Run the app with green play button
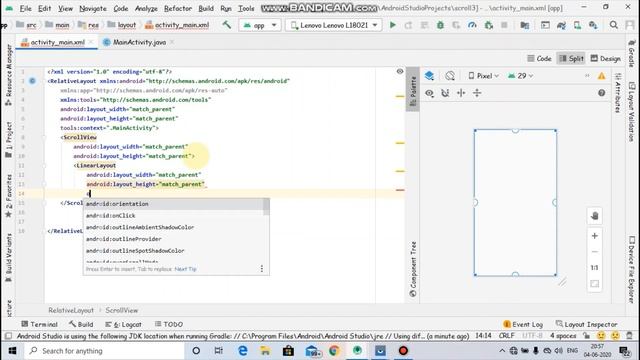The height and width of the screenshot is (360, 640). click(x=392, y=25)
